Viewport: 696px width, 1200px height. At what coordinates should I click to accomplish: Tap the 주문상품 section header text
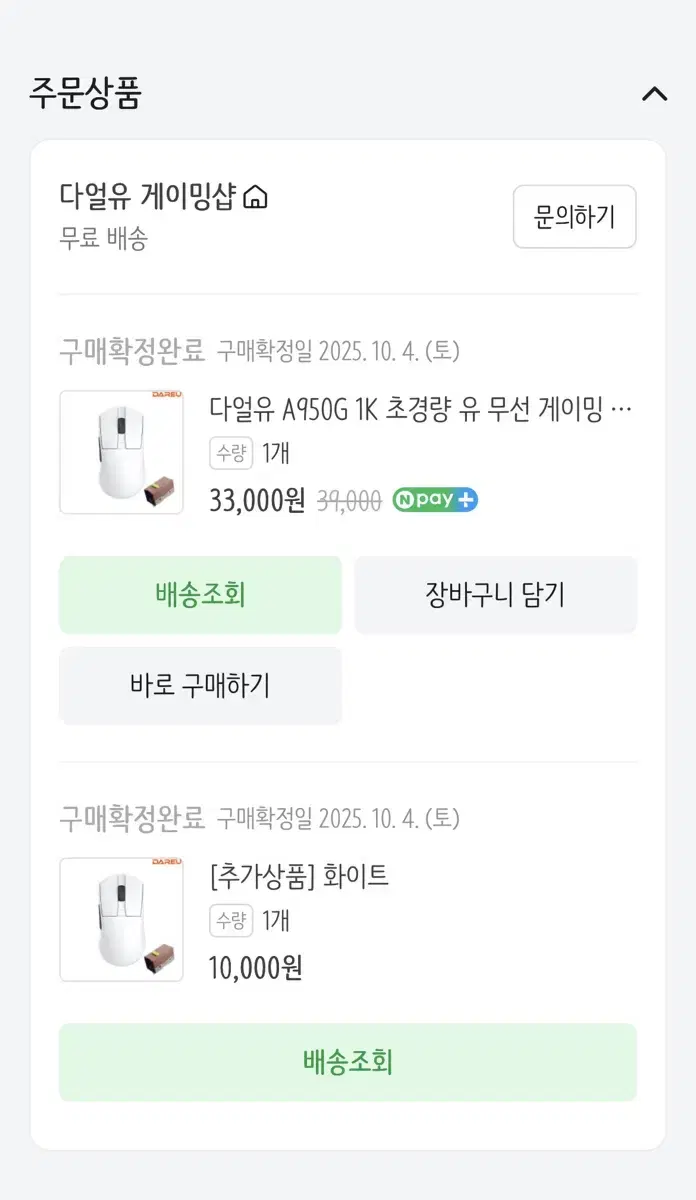tap(86, 94)
